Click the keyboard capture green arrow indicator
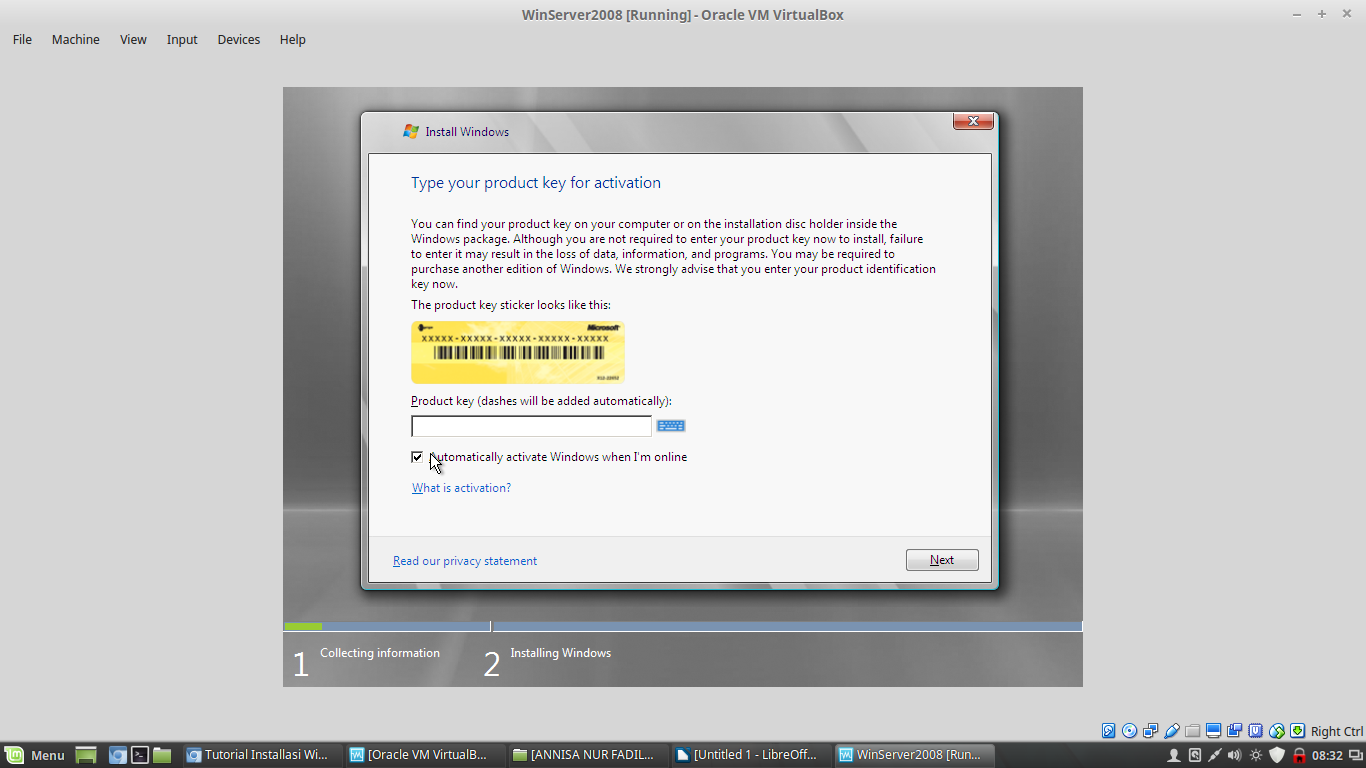Image resolution: width=1366 pixels, height=768 pixels. coord(1297,731)
